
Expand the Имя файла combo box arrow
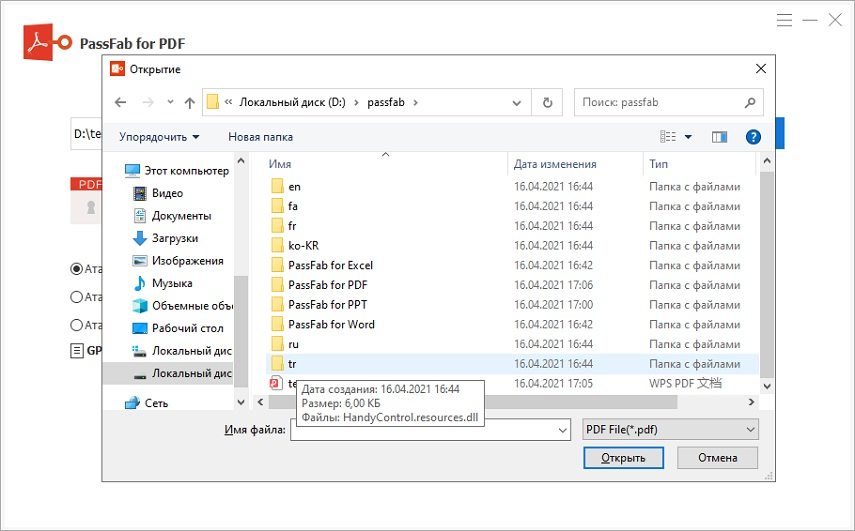click(x=563, y=430)
